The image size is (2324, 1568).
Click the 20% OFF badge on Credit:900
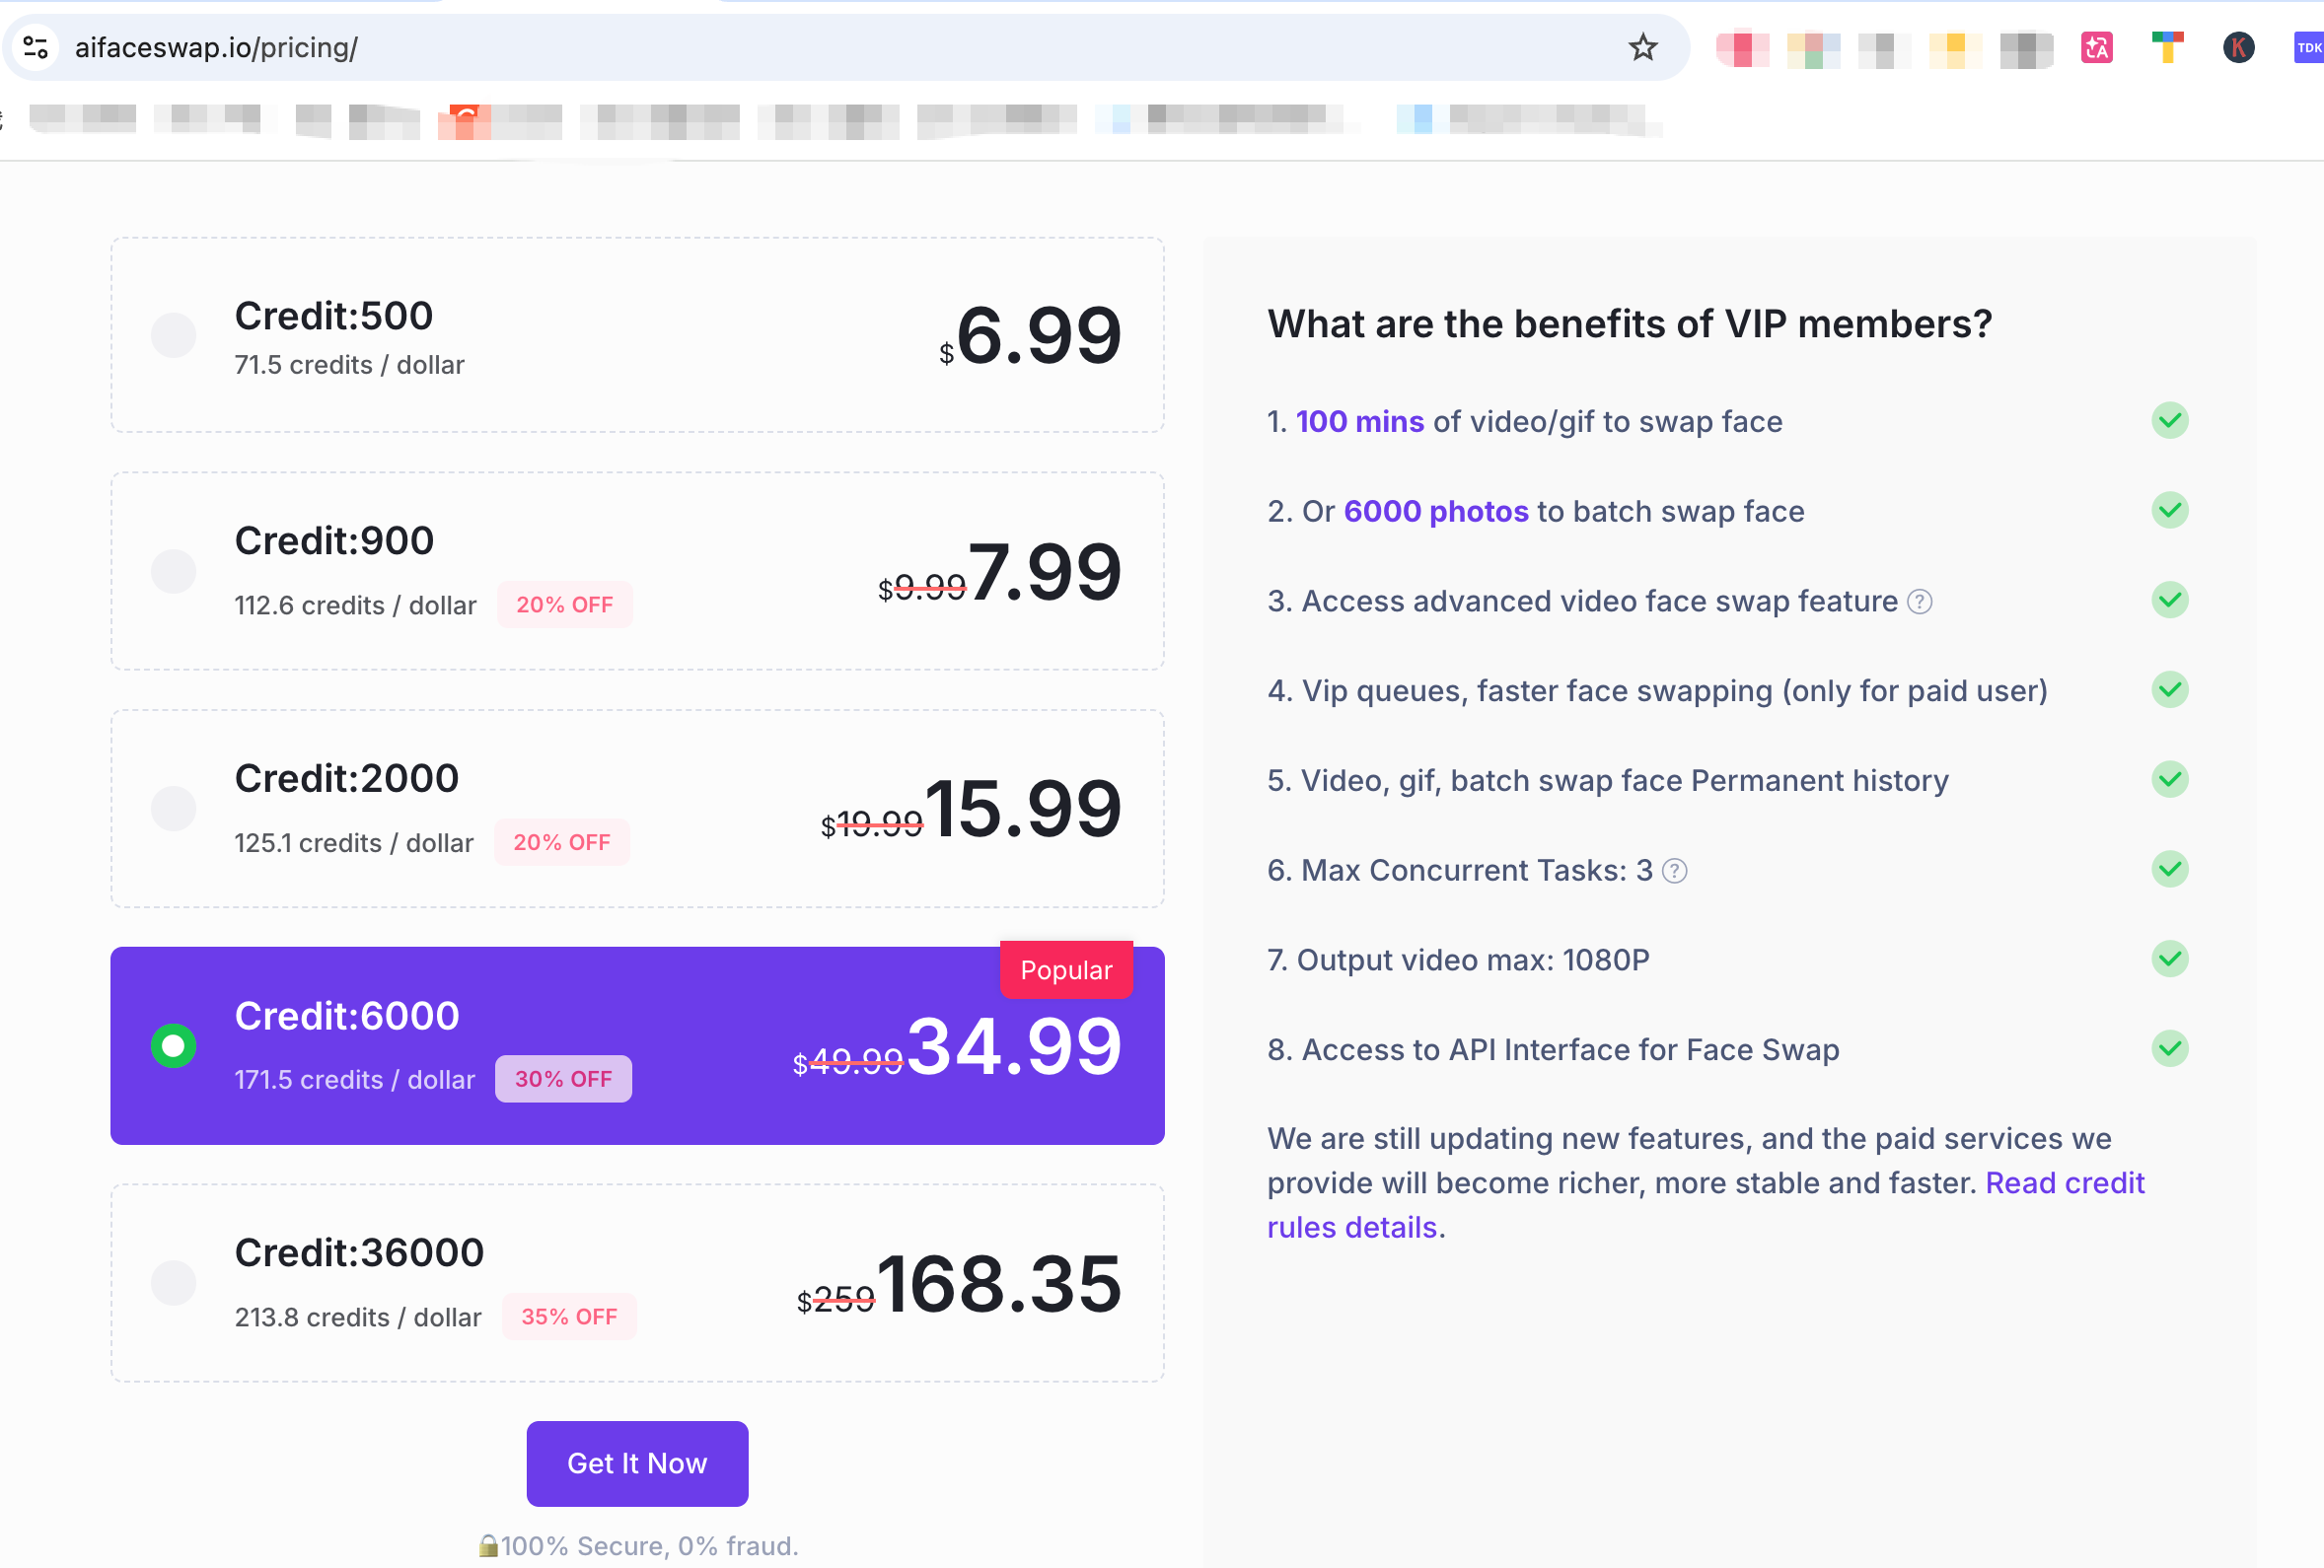point(565,605)
